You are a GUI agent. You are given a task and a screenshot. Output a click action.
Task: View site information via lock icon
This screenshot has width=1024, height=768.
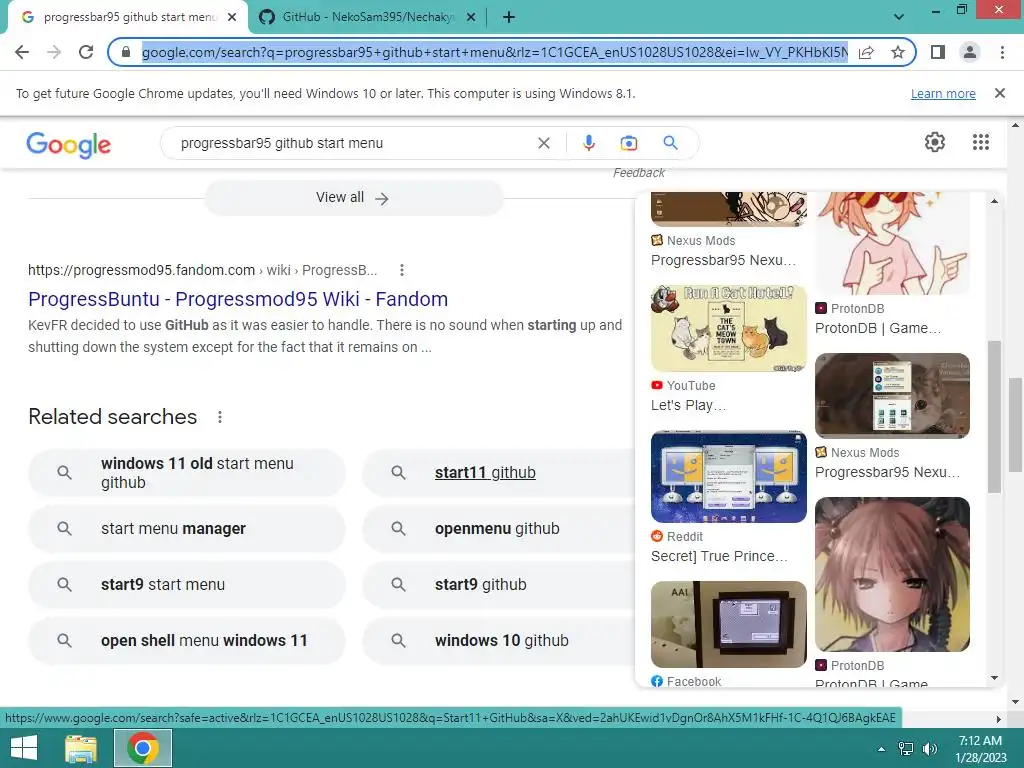click(127, 52)
